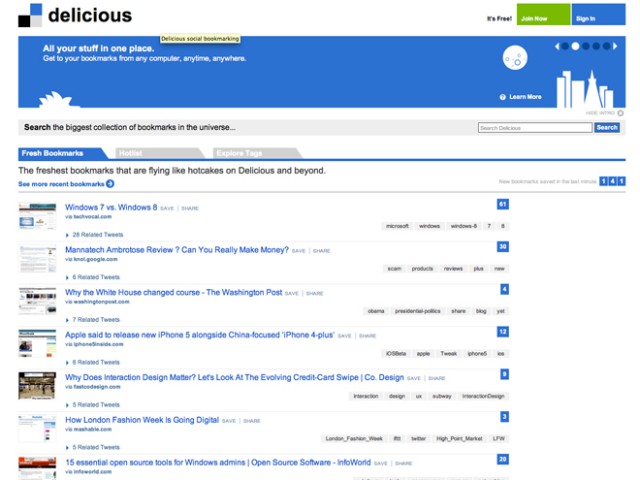The height and width of the screenshot is (480, 640).
Task: Share the Washington Post bookmark
Action: click(314, 293)
